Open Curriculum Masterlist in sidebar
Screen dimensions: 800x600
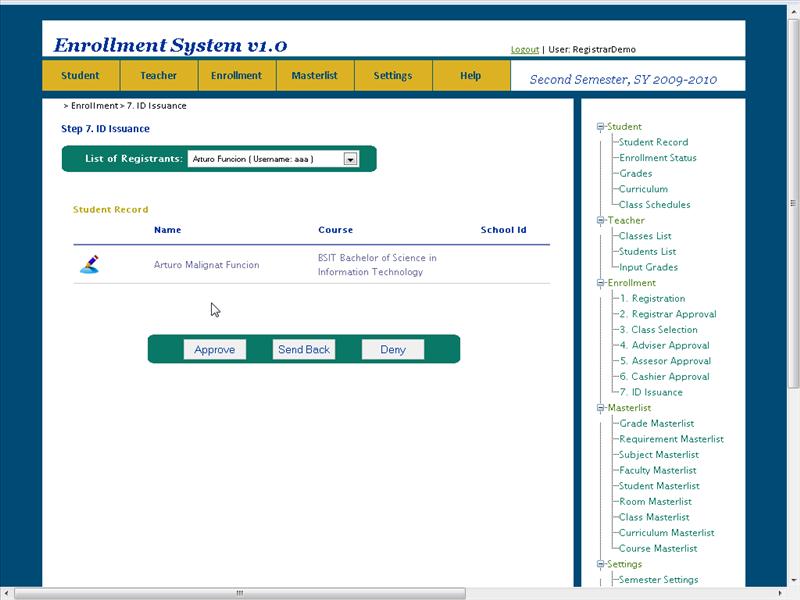tap(667, 533)
